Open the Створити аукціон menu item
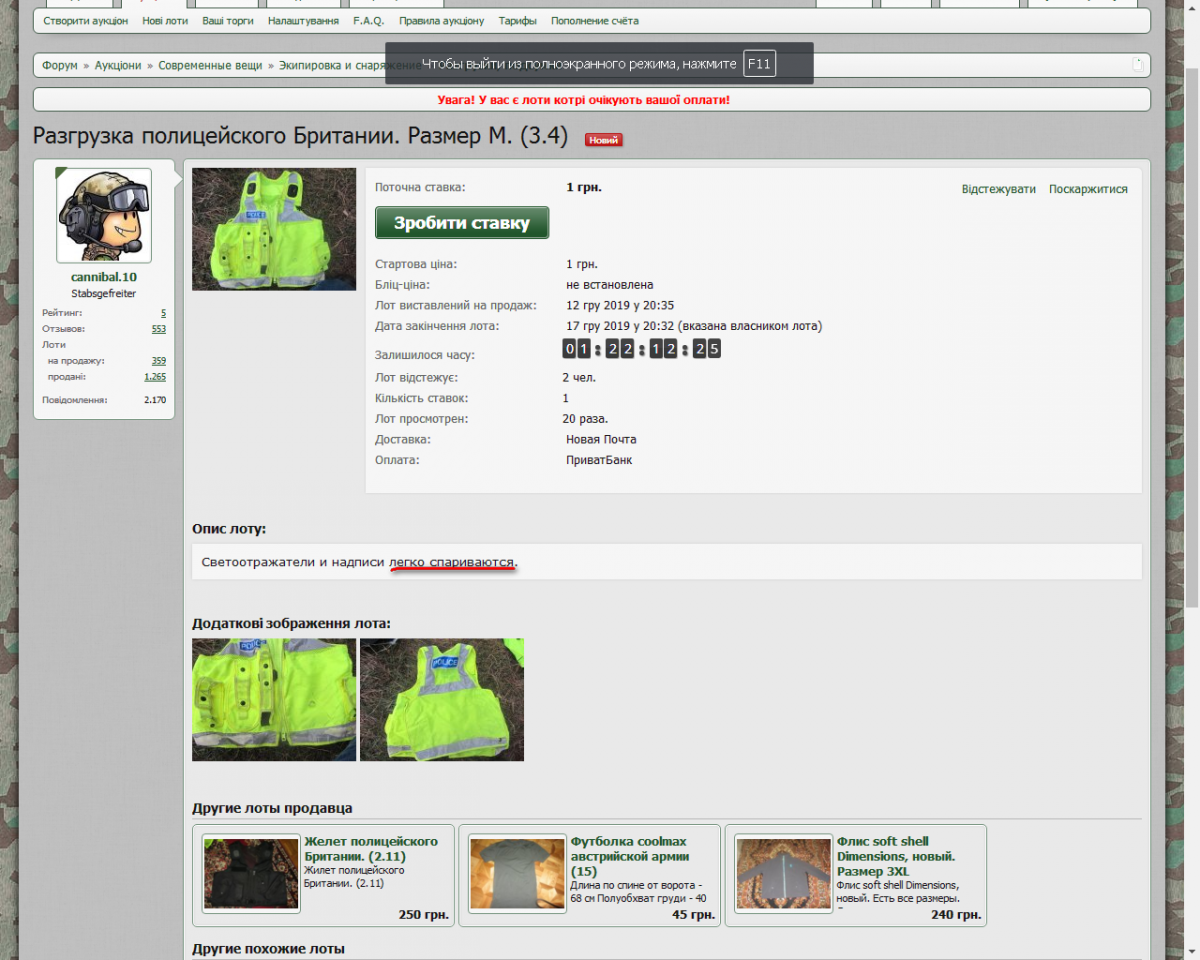The height and width of the screenshot is (960, 1200). pos(86,21)
